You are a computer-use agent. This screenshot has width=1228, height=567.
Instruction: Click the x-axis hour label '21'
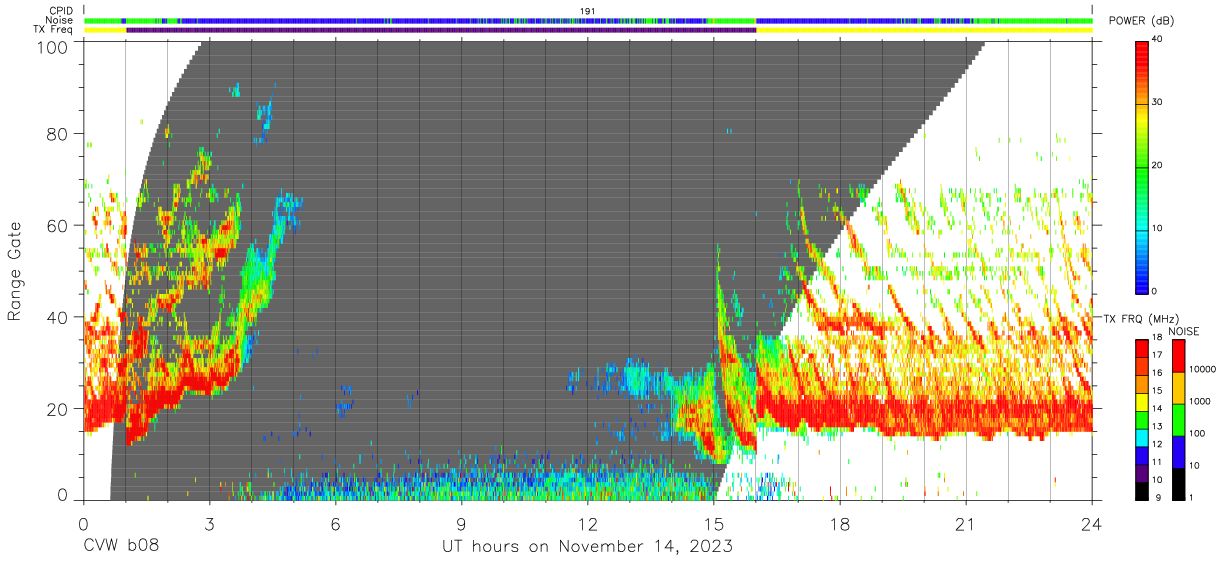click(x=966, y=523)
